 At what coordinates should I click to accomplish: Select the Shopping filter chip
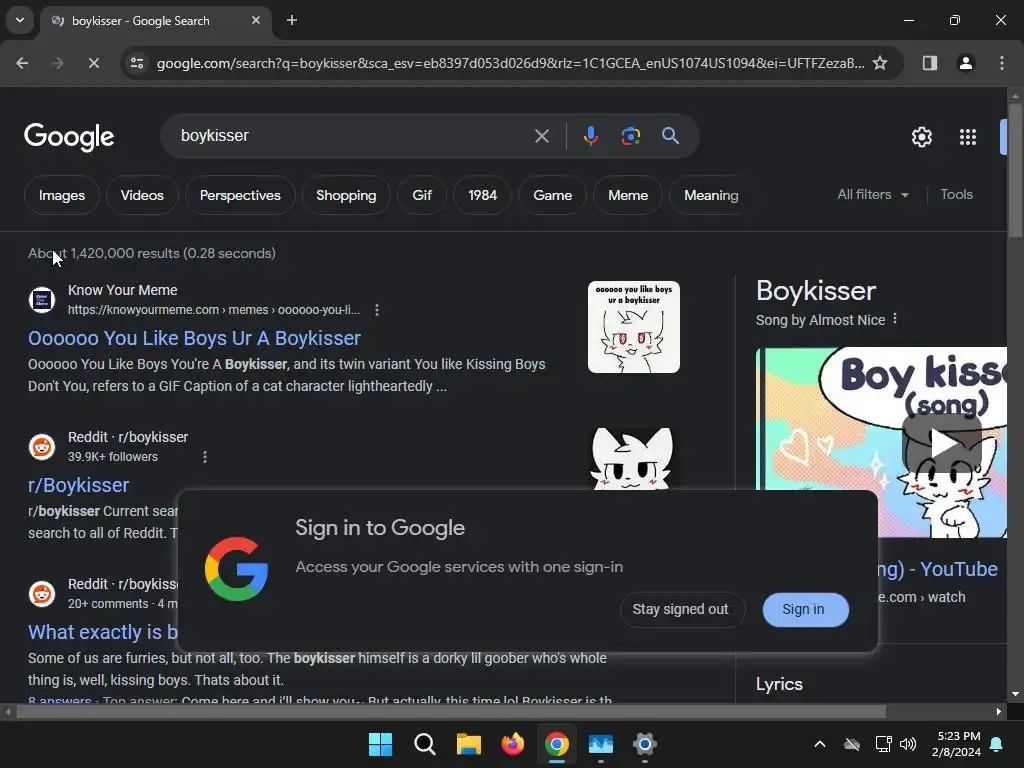point(346,195)
